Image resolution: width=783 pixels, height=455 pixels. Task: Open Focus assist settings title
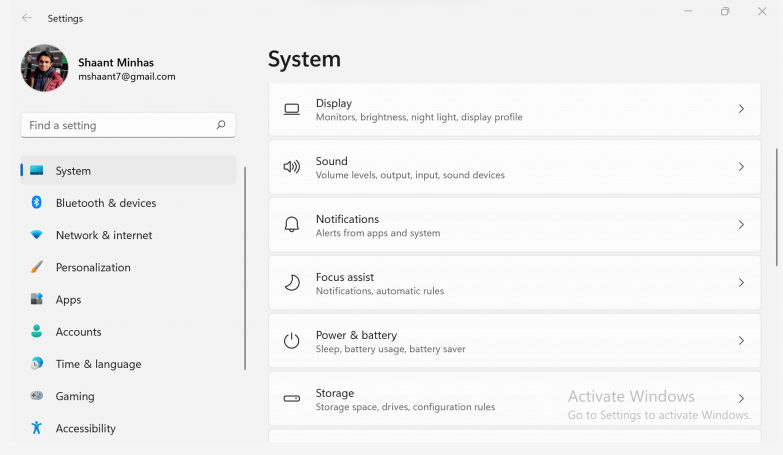coord(345,277)
